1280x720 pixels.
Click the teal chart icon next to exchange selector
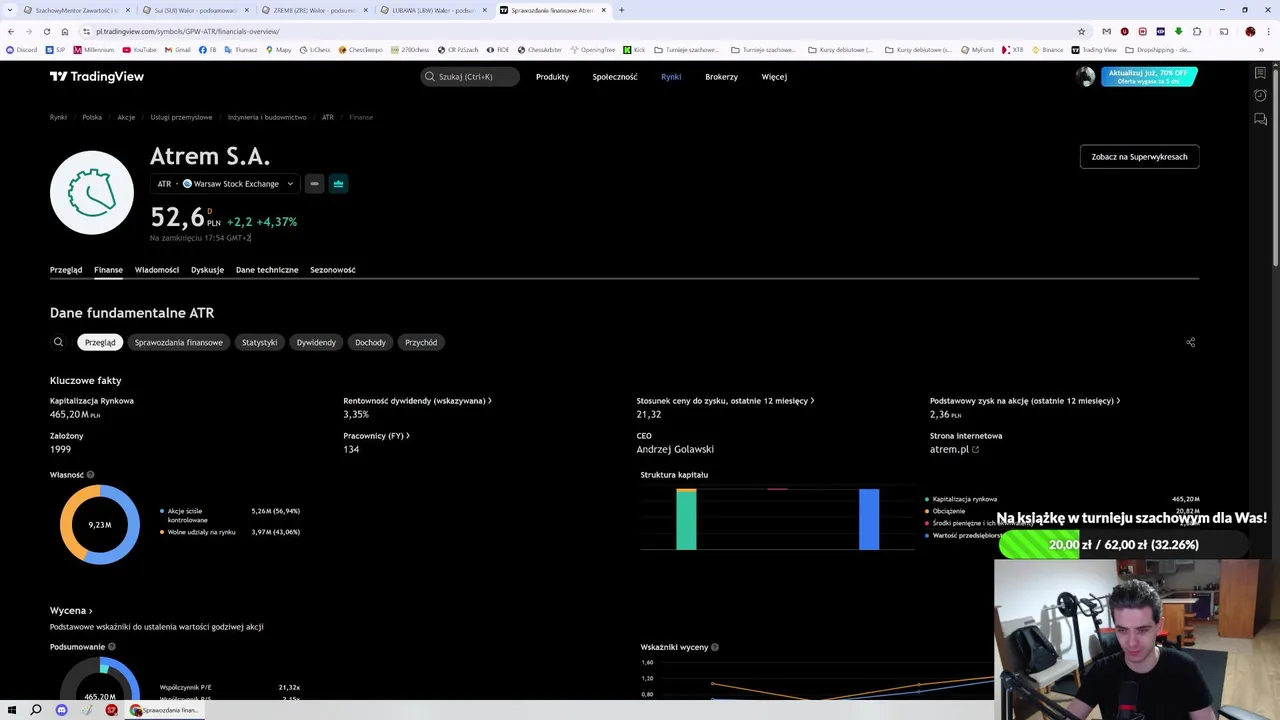[x=338, y=183]
